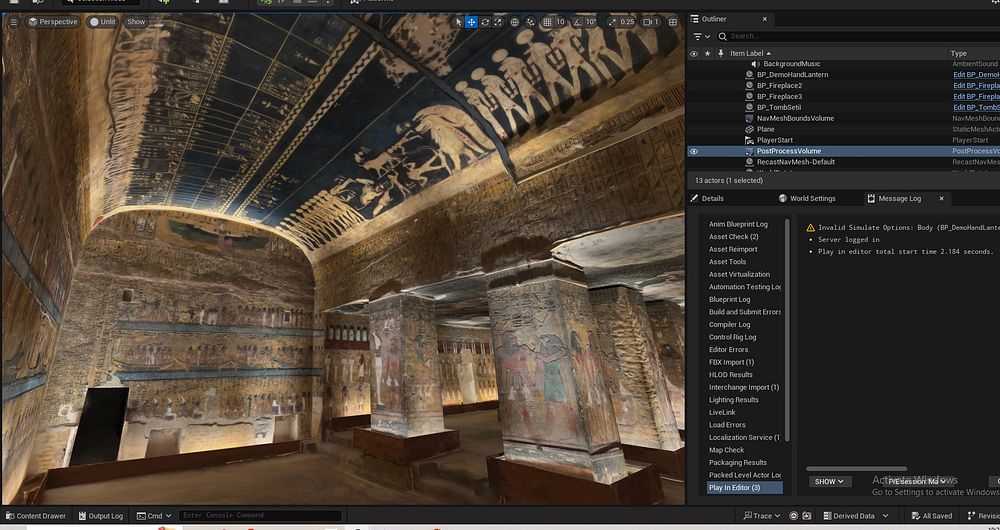Image resolution: width=1000 pixels, height=530 pixels.
Task: Toggle scale snapping icon
Action: pos(610,22)
